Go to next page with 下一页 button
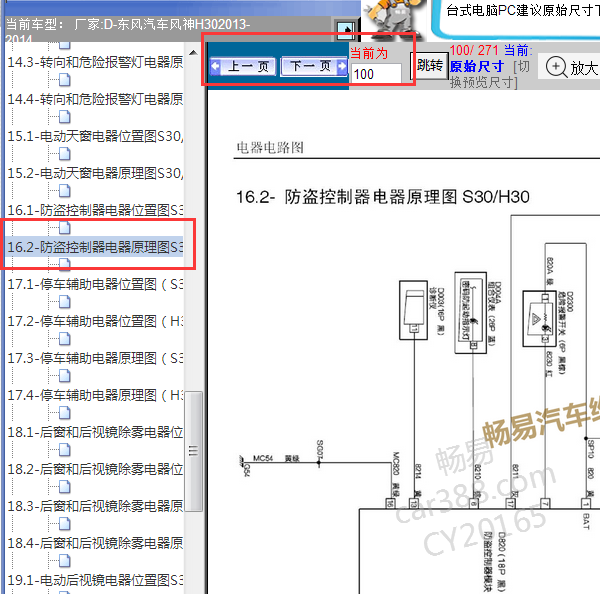 [x=314, y=67]
